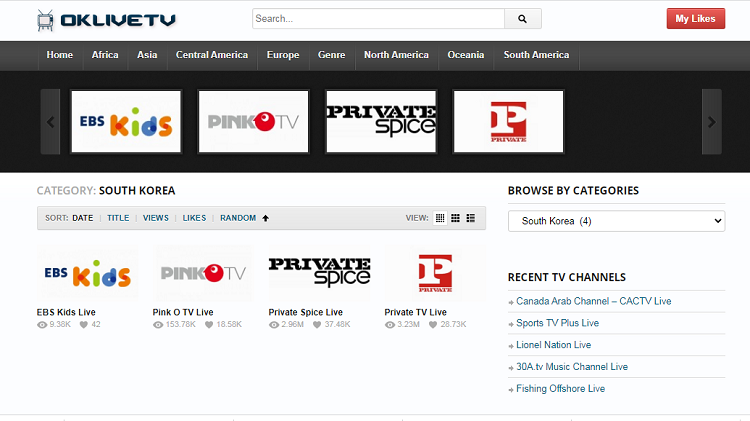The height and width of the screenshot is (421, 750).
Task: Click views eye icon under EBS Kids Live
Action: (42, 325)
